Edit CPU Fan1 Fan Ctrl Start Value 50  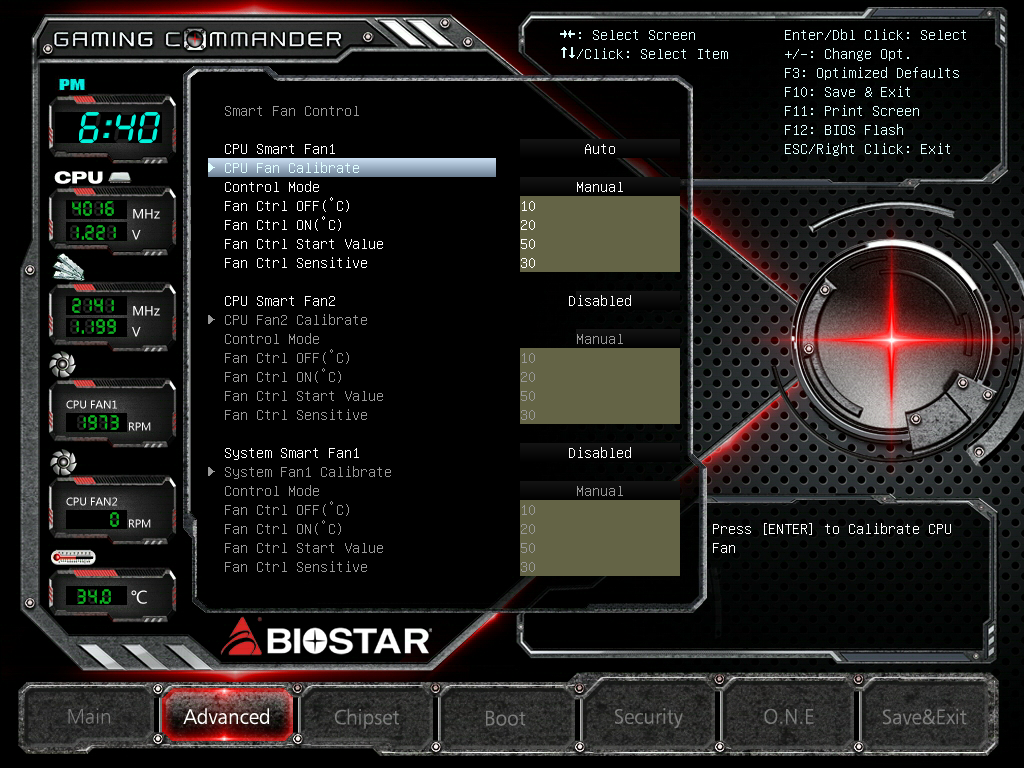tap(600, 244)
